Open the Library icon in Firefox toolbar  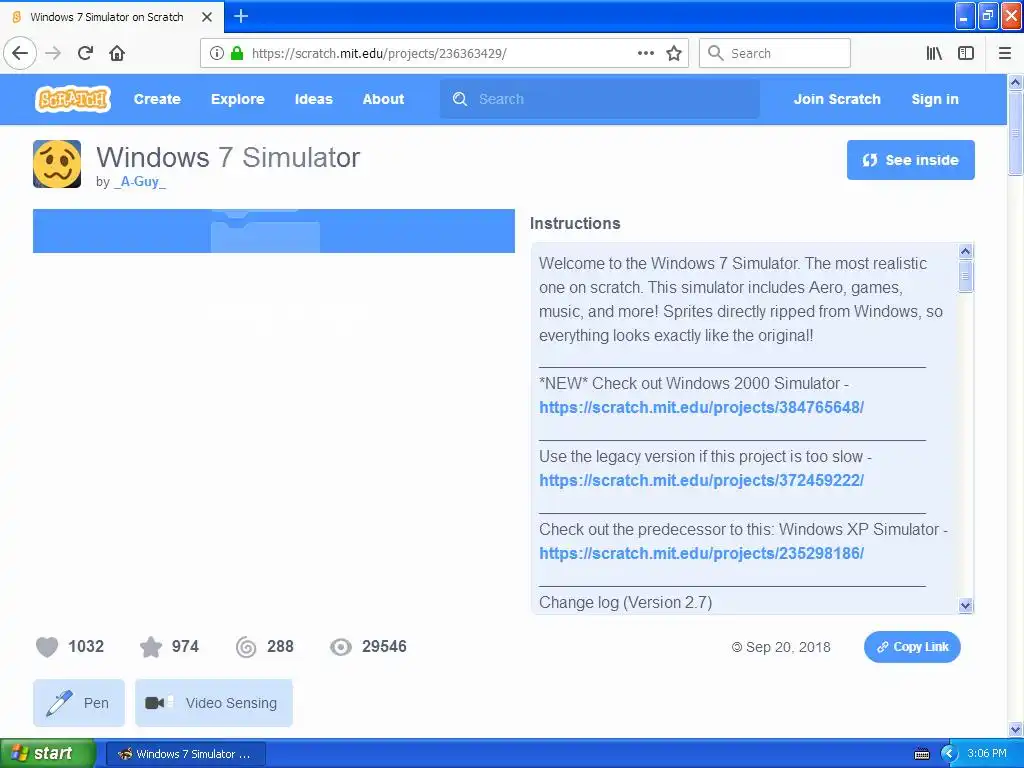[935, 53]
